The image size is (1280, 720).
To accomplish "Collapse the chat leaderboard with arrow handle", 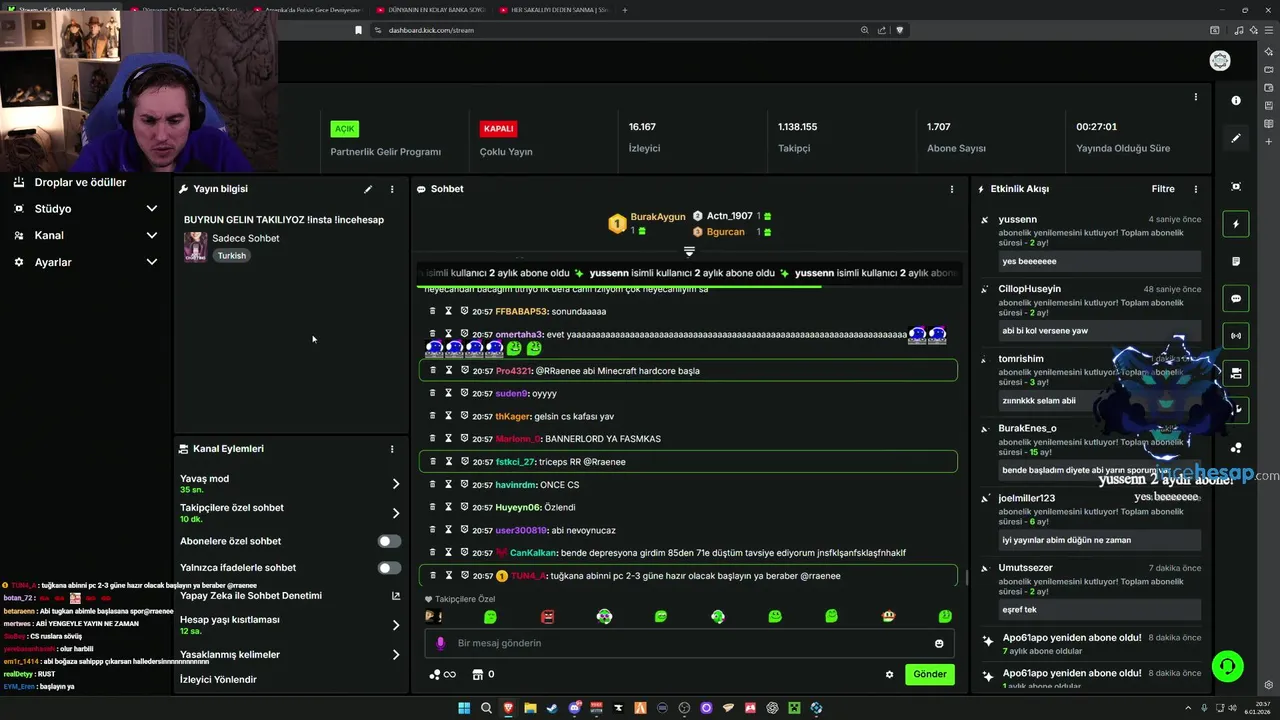I will (689, 251).
